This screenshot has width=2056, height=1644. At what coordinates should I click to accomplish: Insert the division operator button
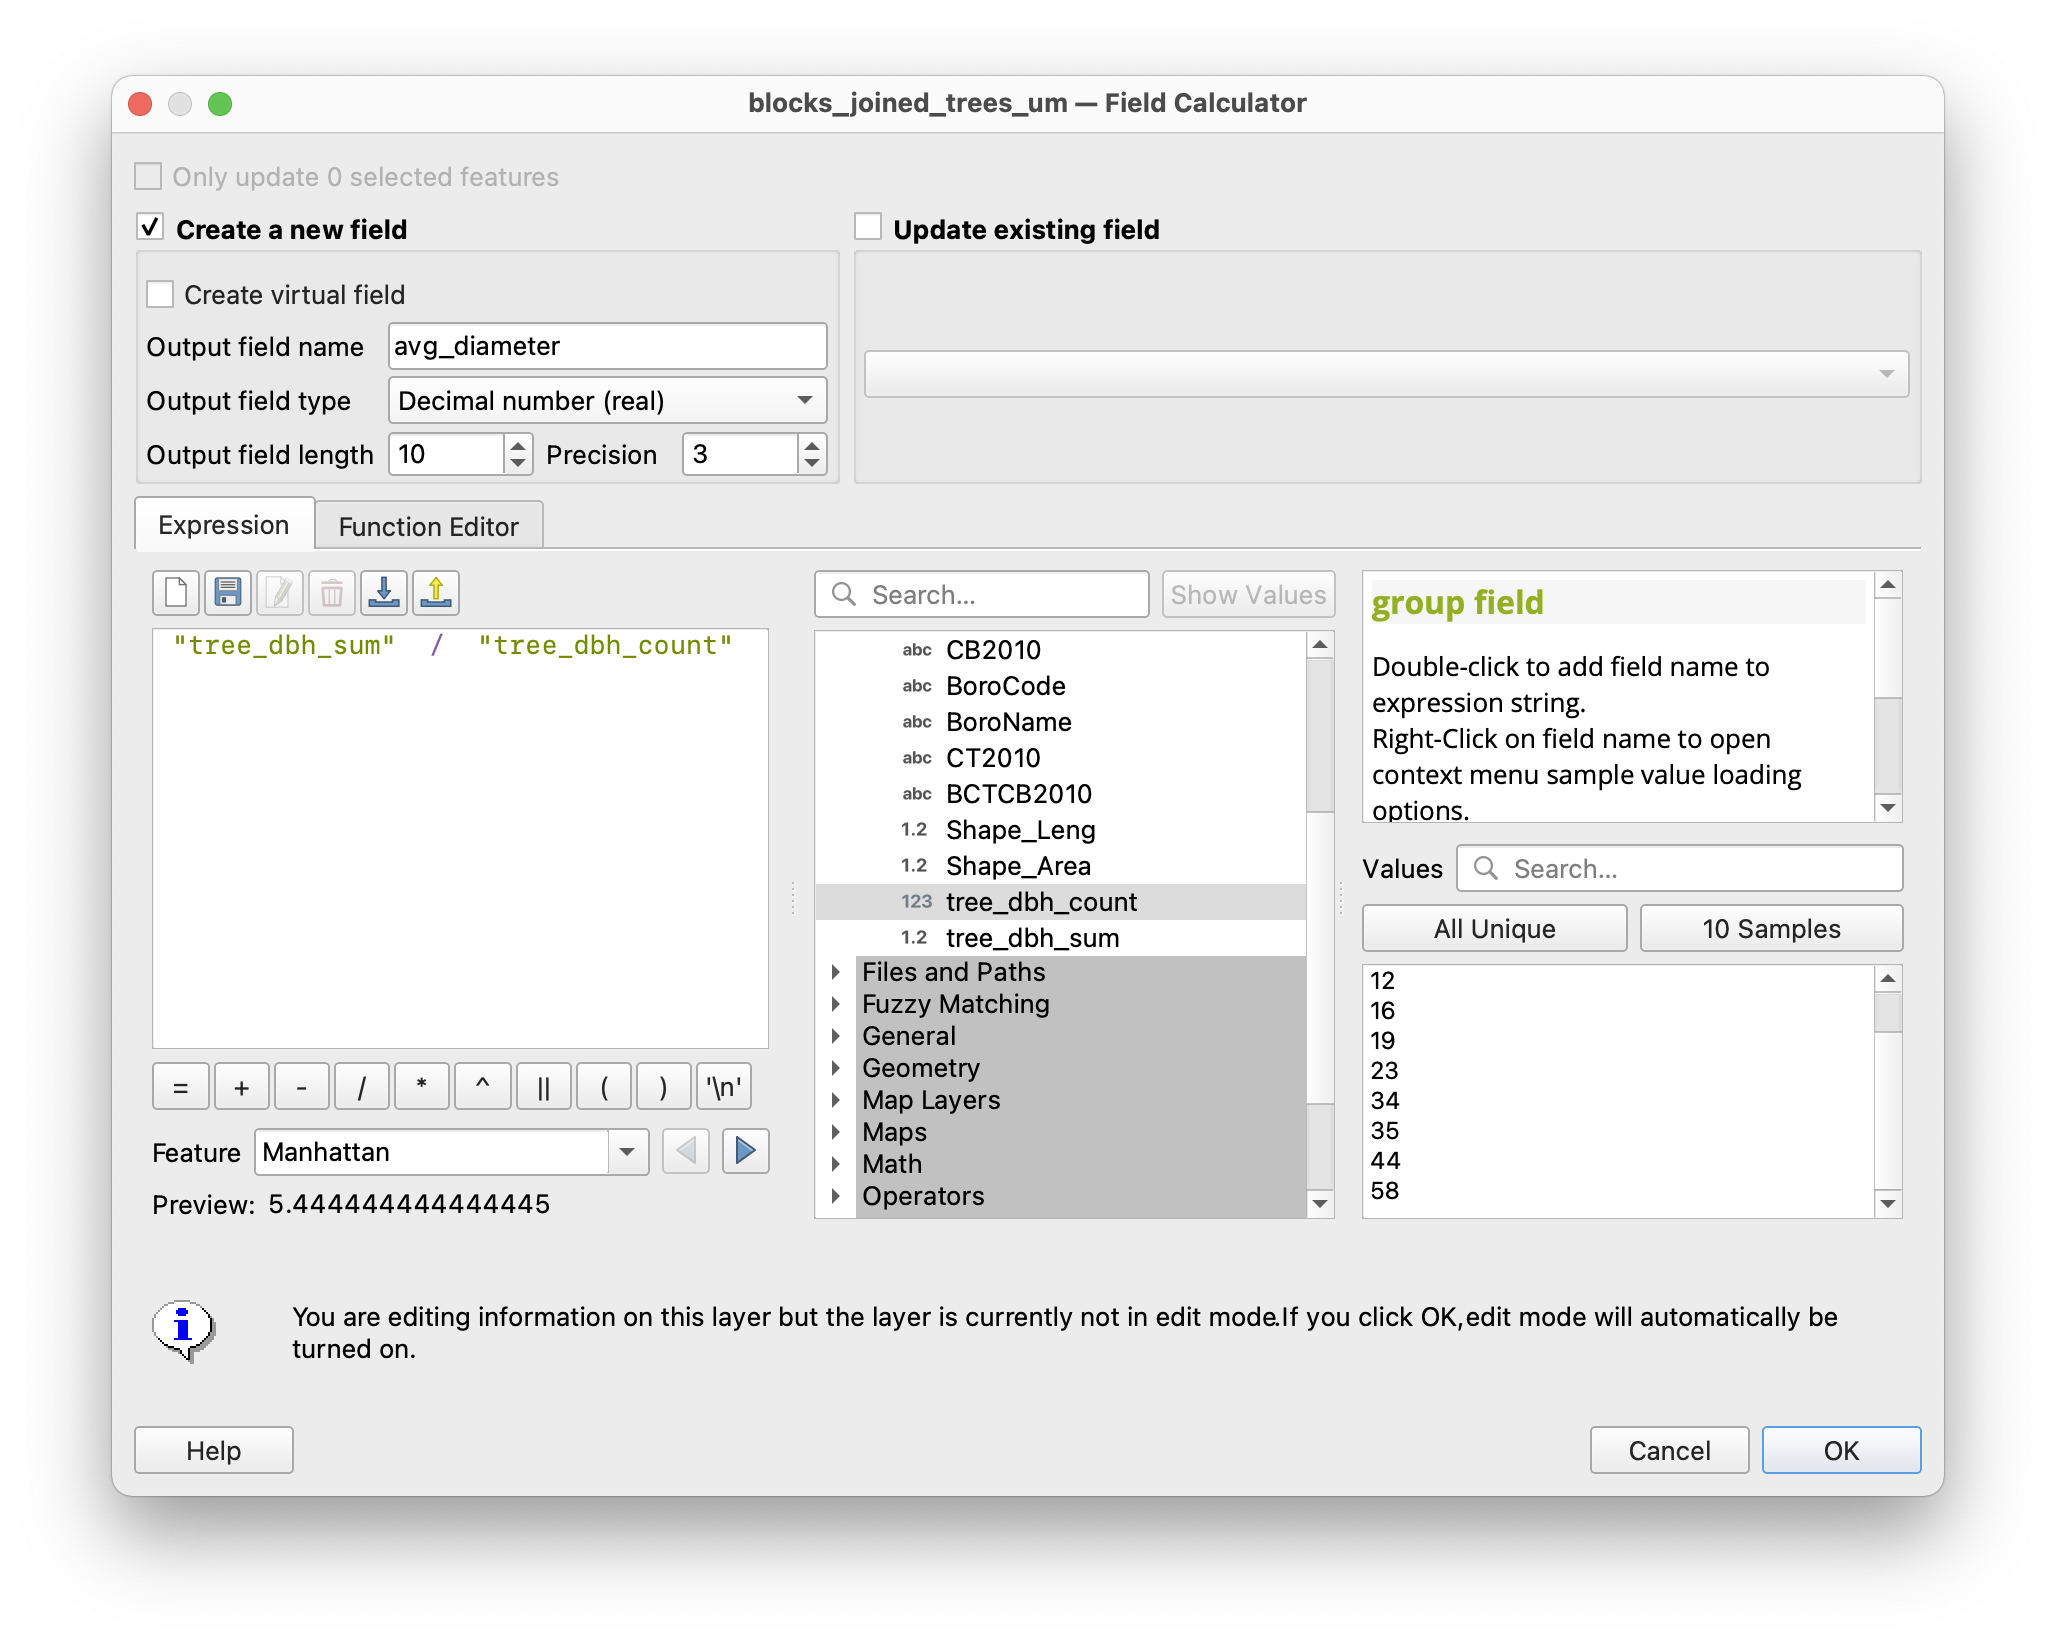point(361,1087)
